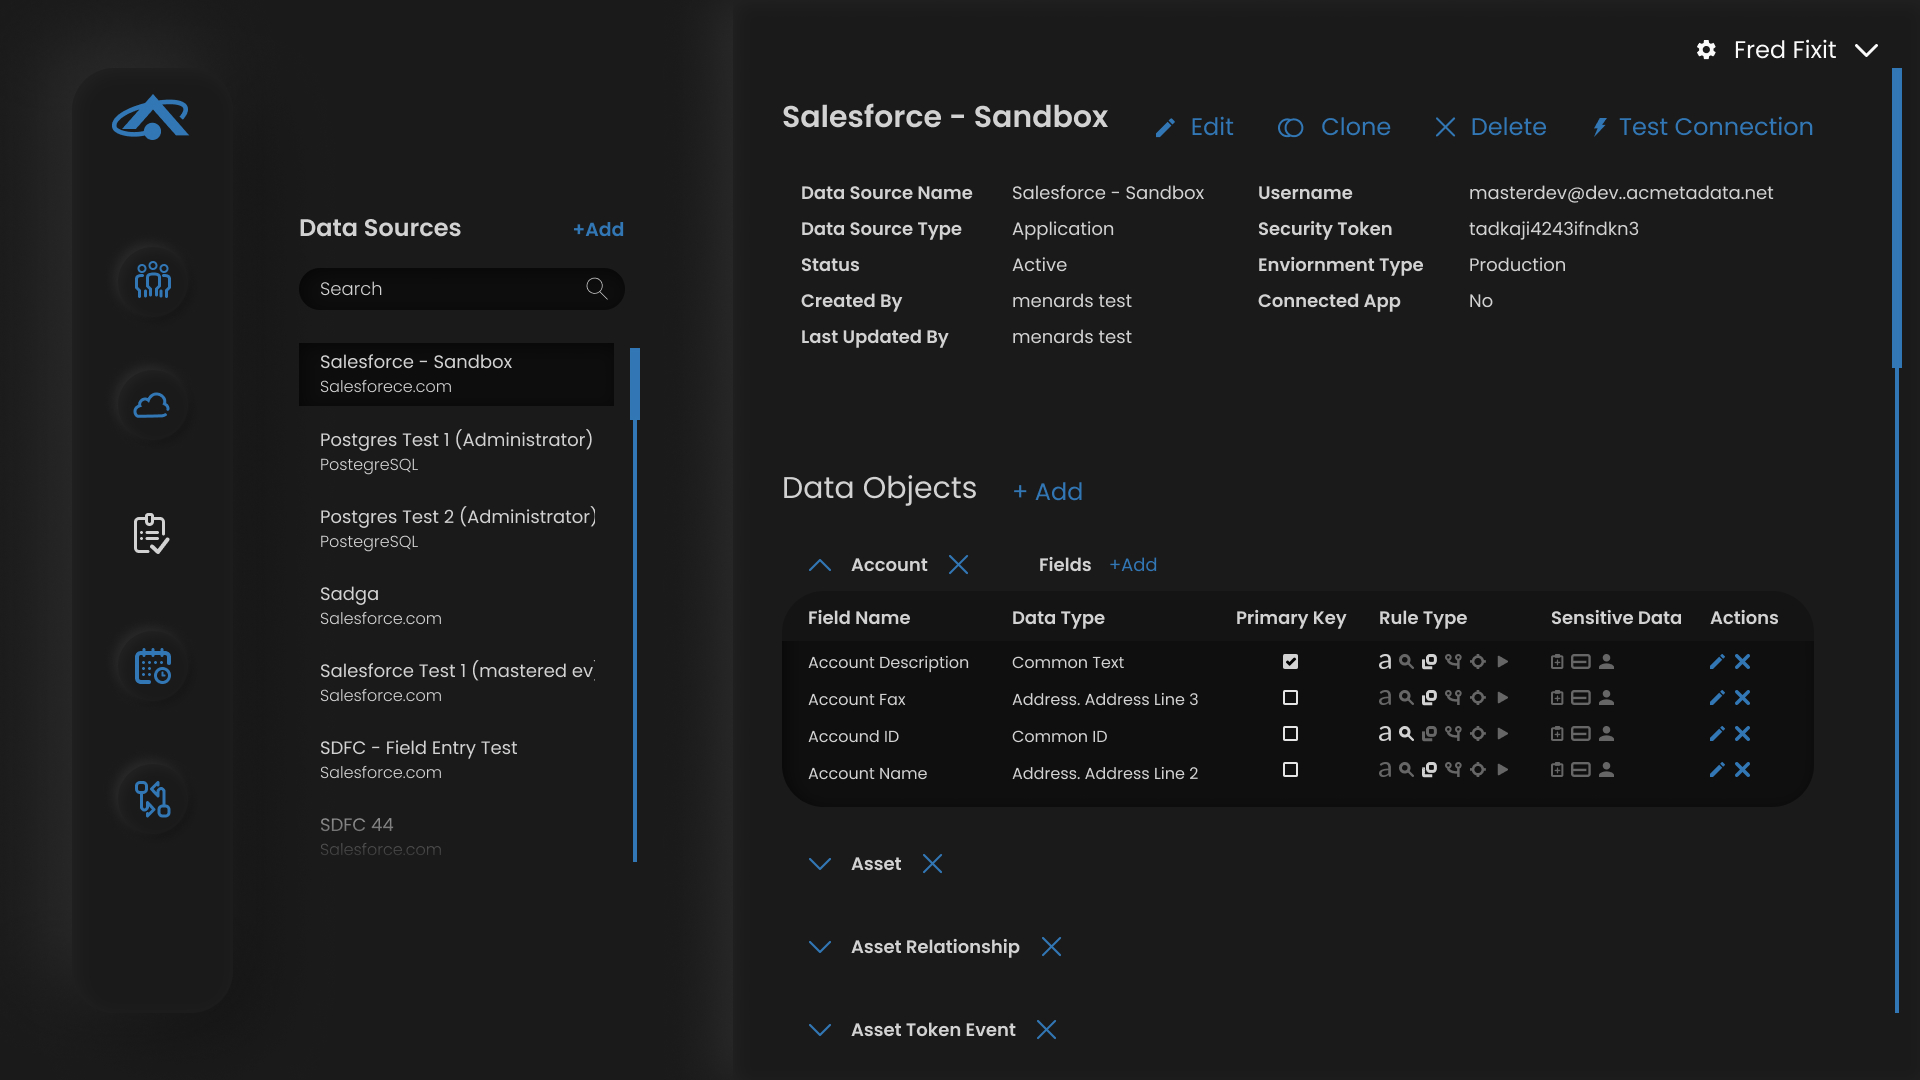Collapse the Account fields section
Screen dimensions: 1920x1080
click(820, 565)
